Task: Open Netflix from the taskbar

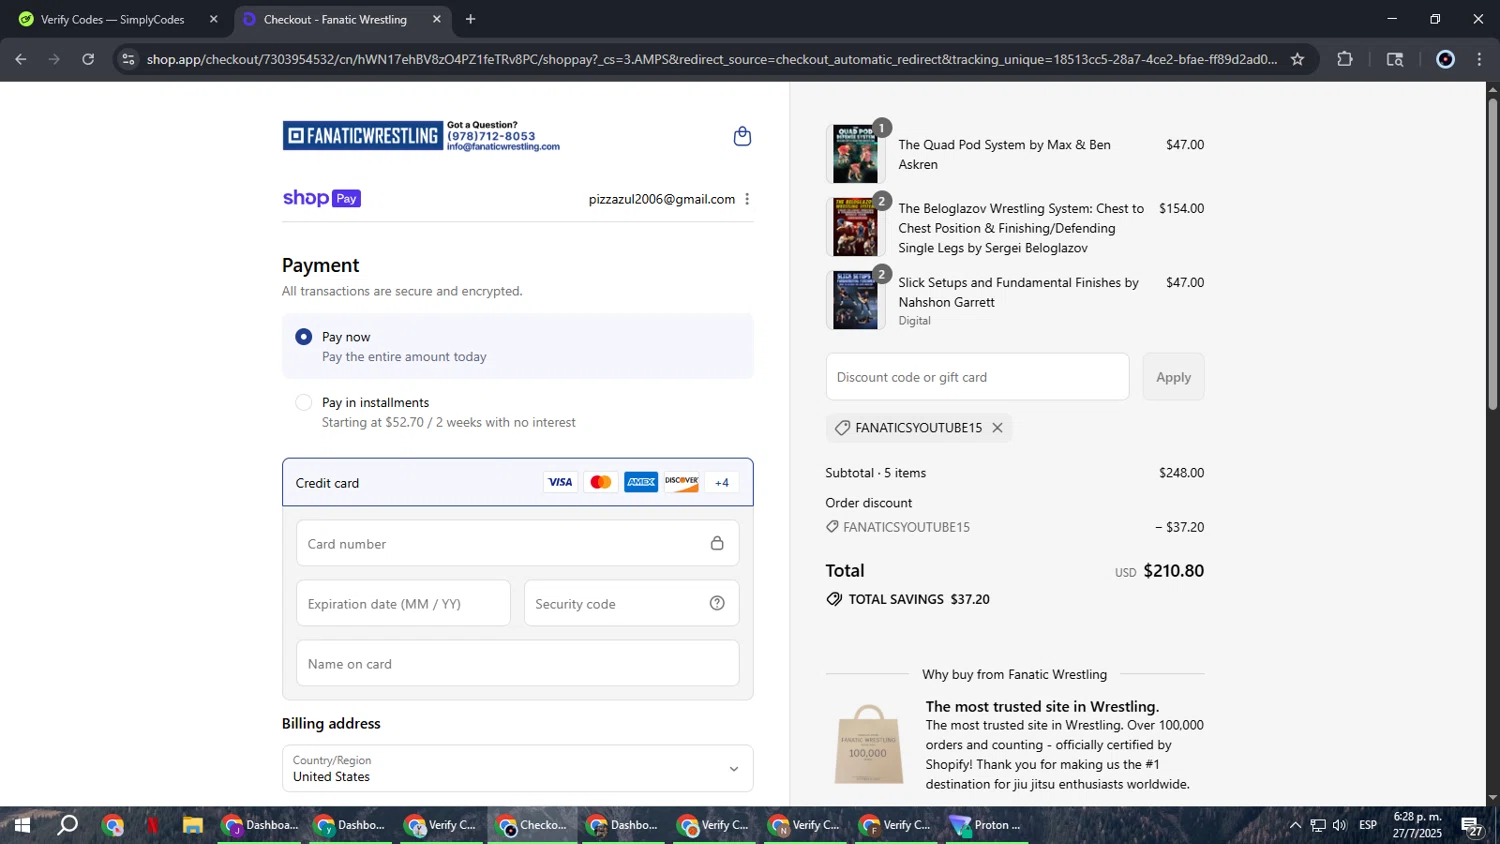Action: coord(152,826)
